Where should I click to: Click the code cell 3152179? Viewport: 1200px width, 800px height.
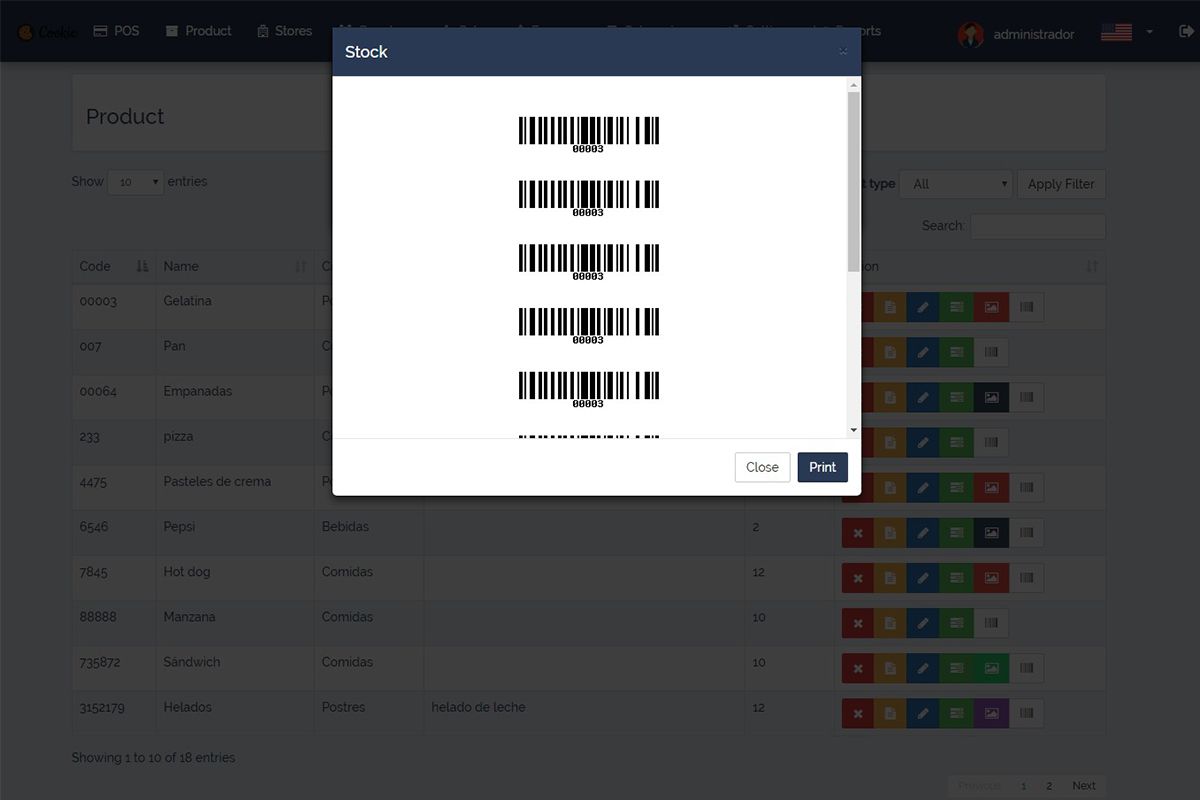114,713
